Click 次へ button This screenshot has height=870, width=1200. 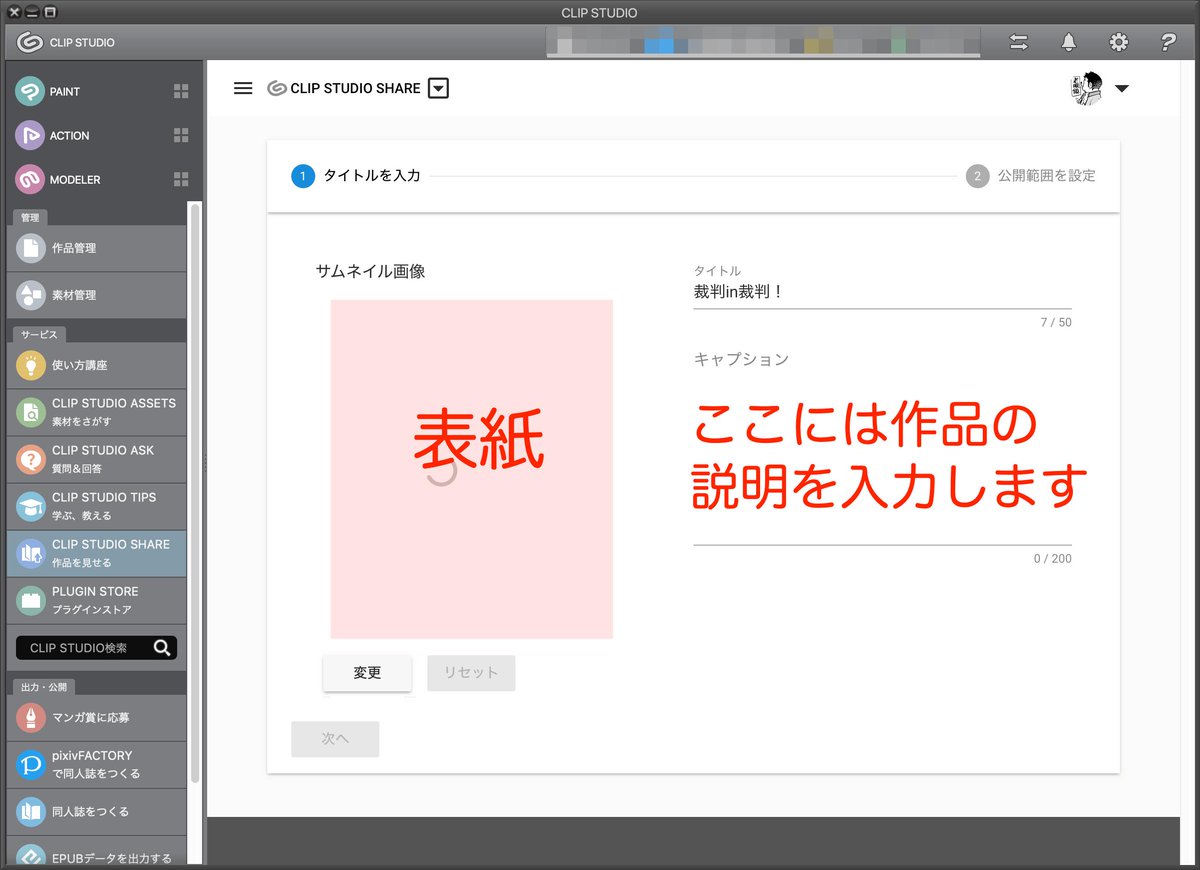pos(335,739)
